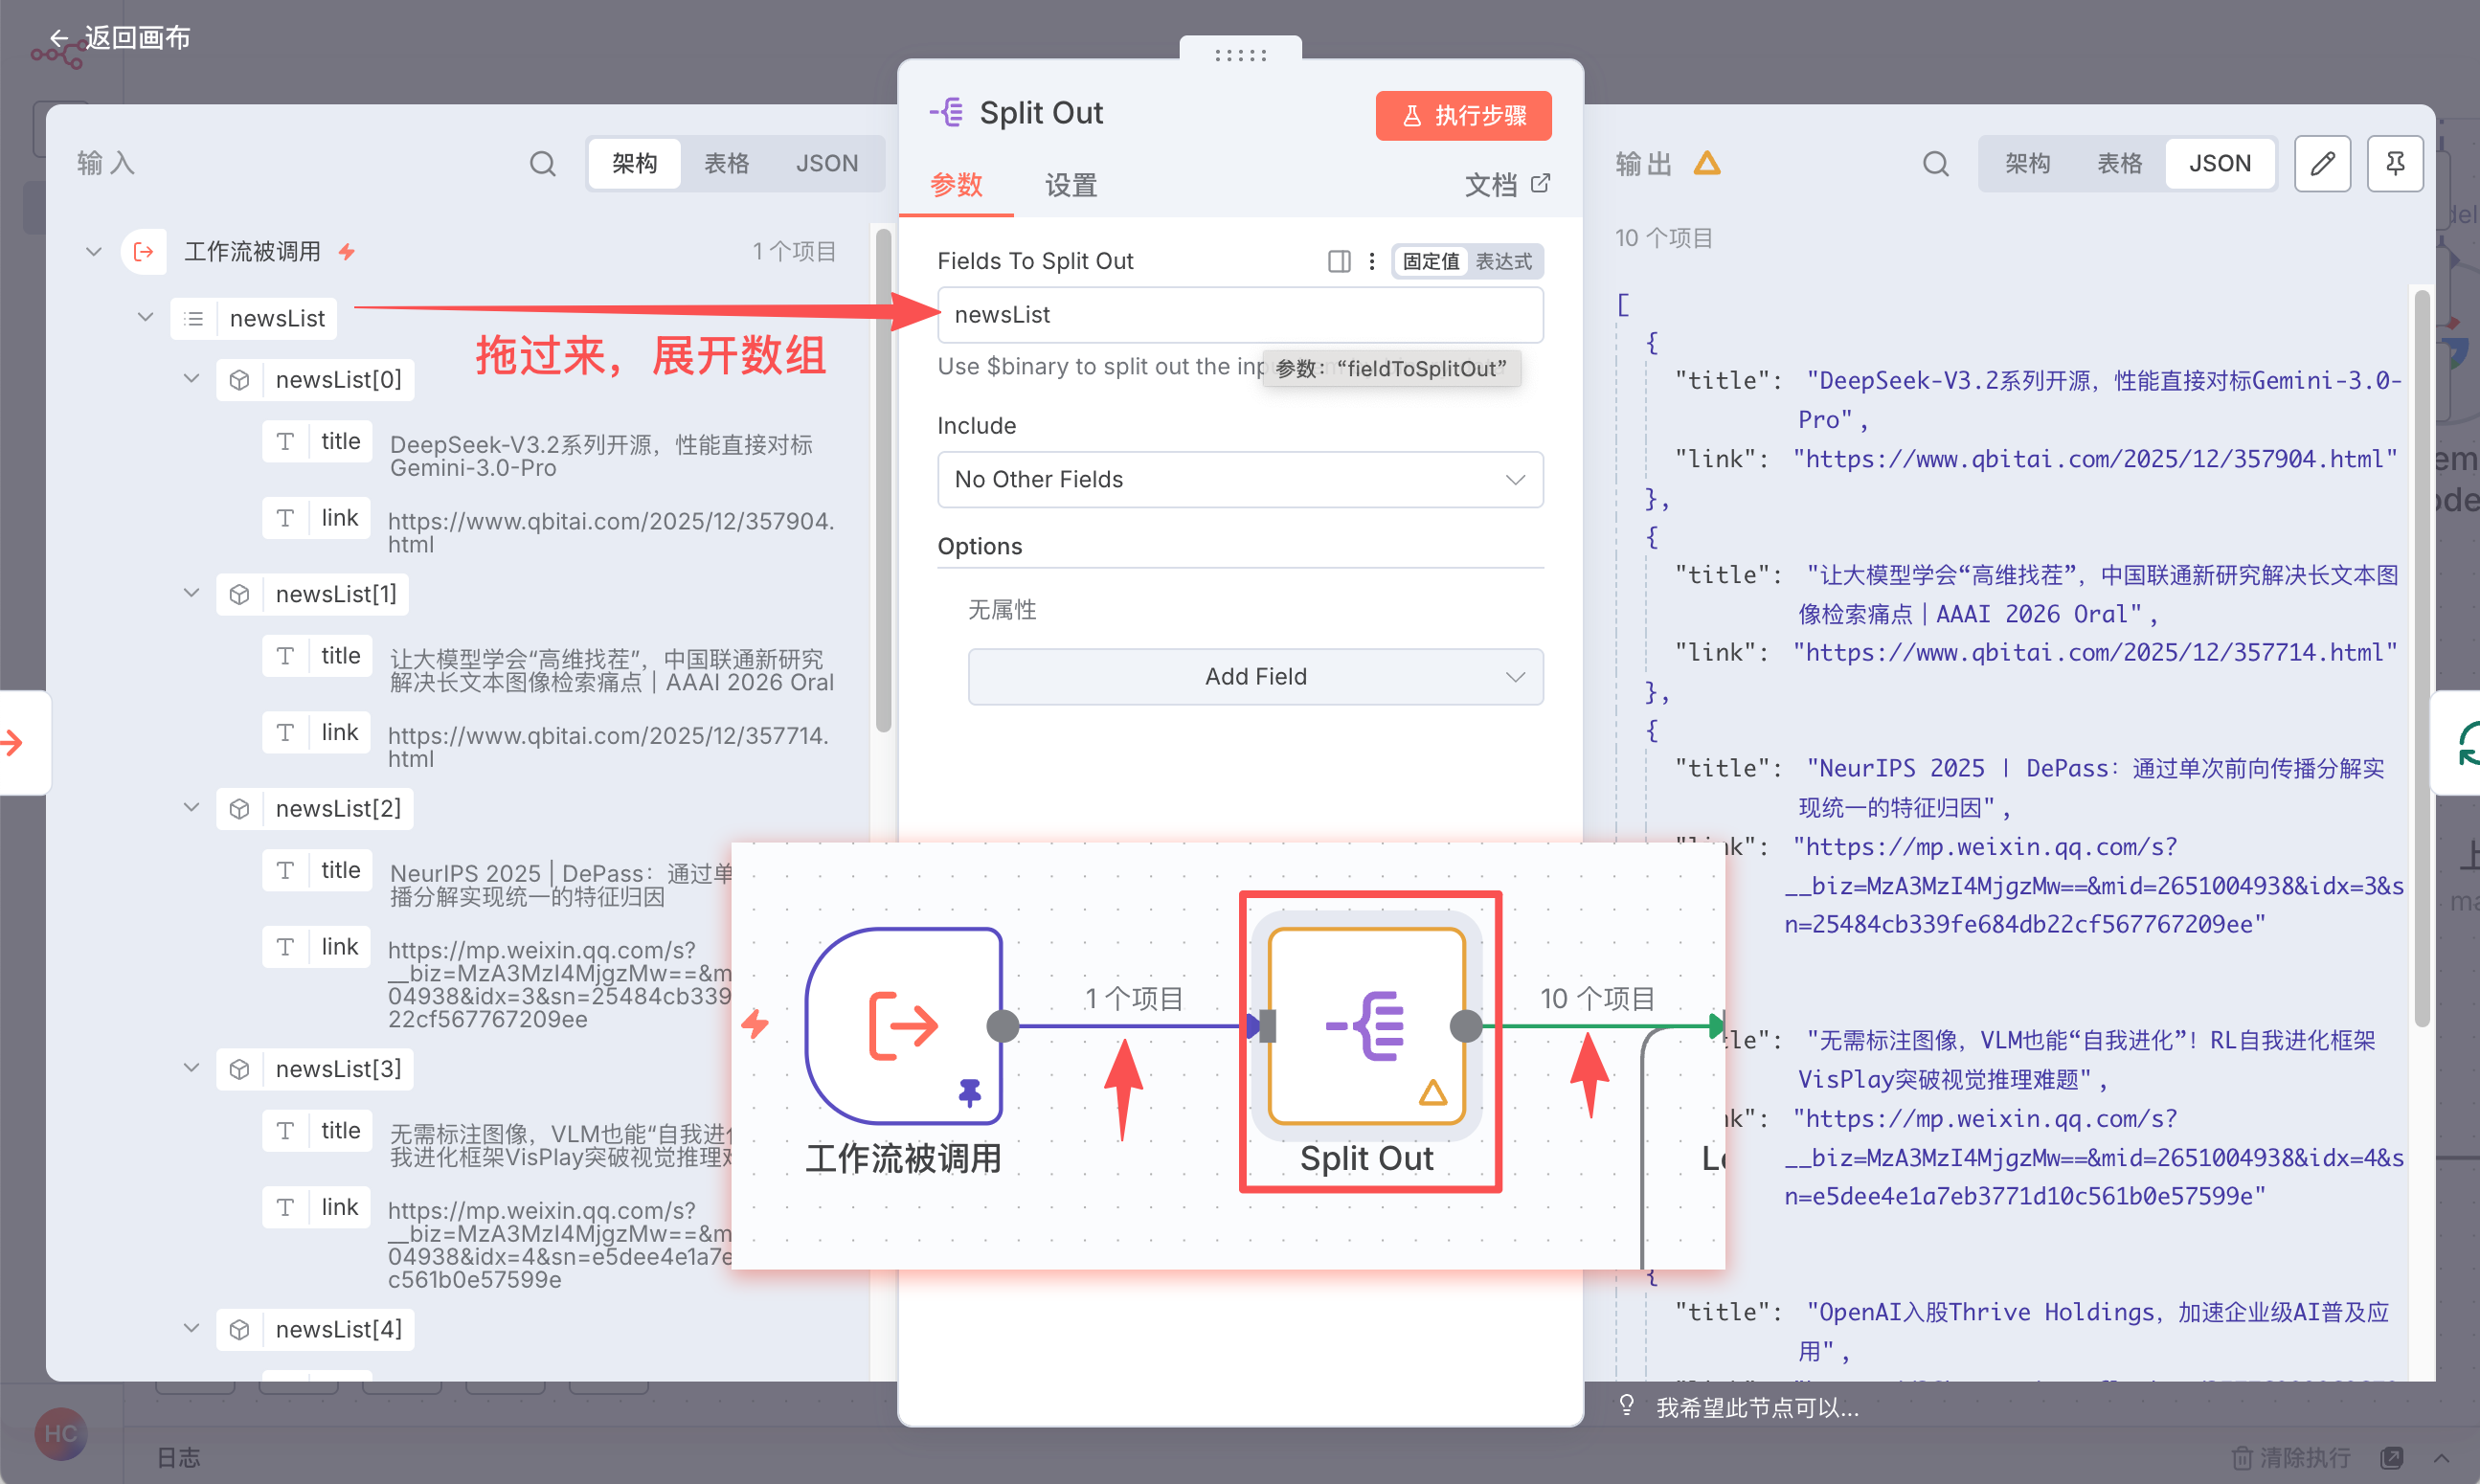Click the 执行步骤 execute button
This screenshot has width=2480, height=1484.
[1463, 115]
